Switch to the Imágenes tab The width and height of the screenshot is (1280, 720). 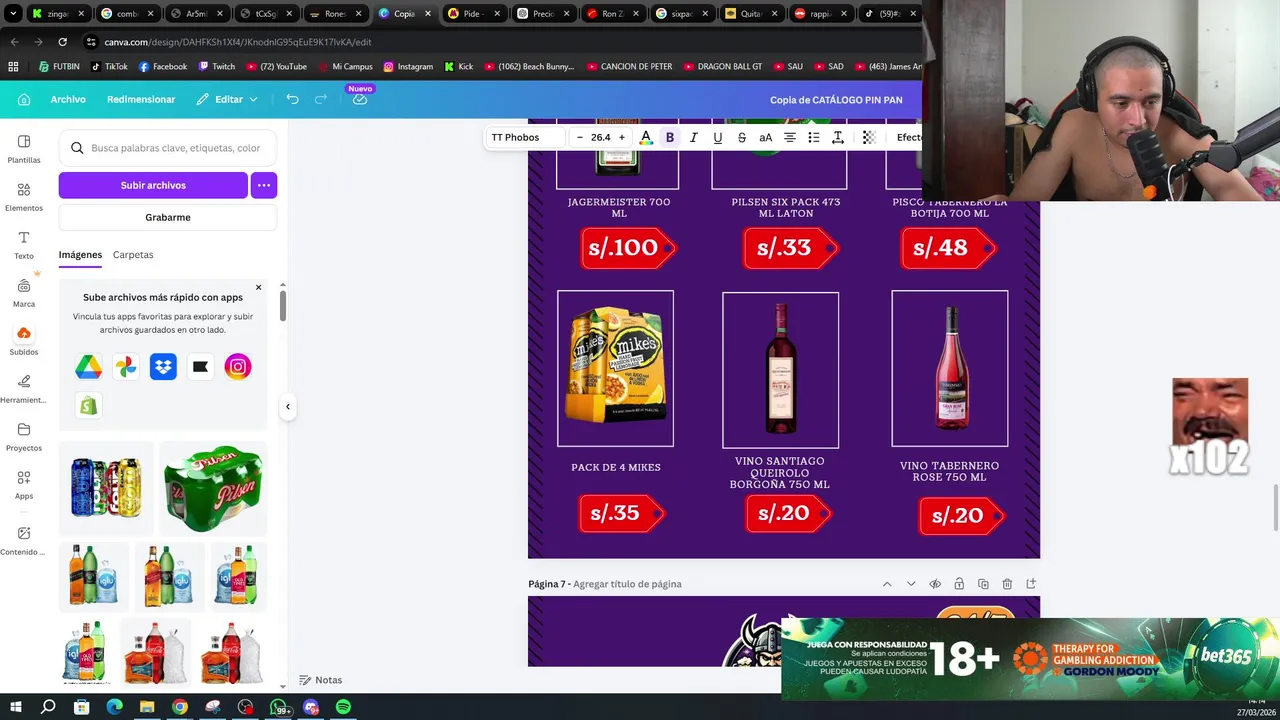click(x=80, y=255)
